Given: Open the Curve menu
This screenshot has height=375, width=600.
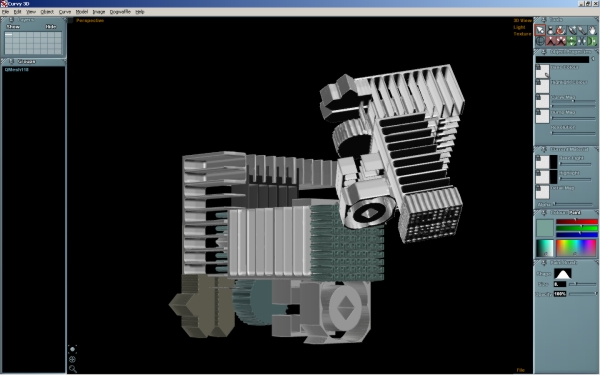Looking at the screenshot, I should click(65, 12).
